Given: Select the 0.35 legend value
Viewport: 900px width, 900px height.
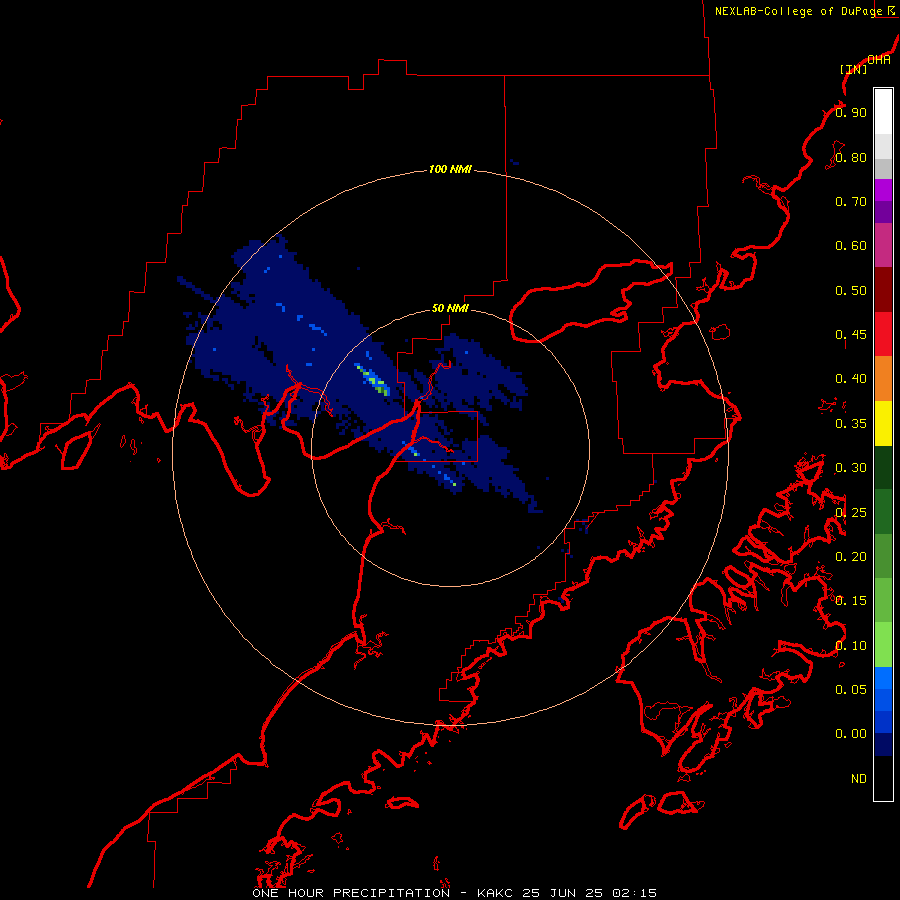Looking at the screenshot, I should point(851,424).
